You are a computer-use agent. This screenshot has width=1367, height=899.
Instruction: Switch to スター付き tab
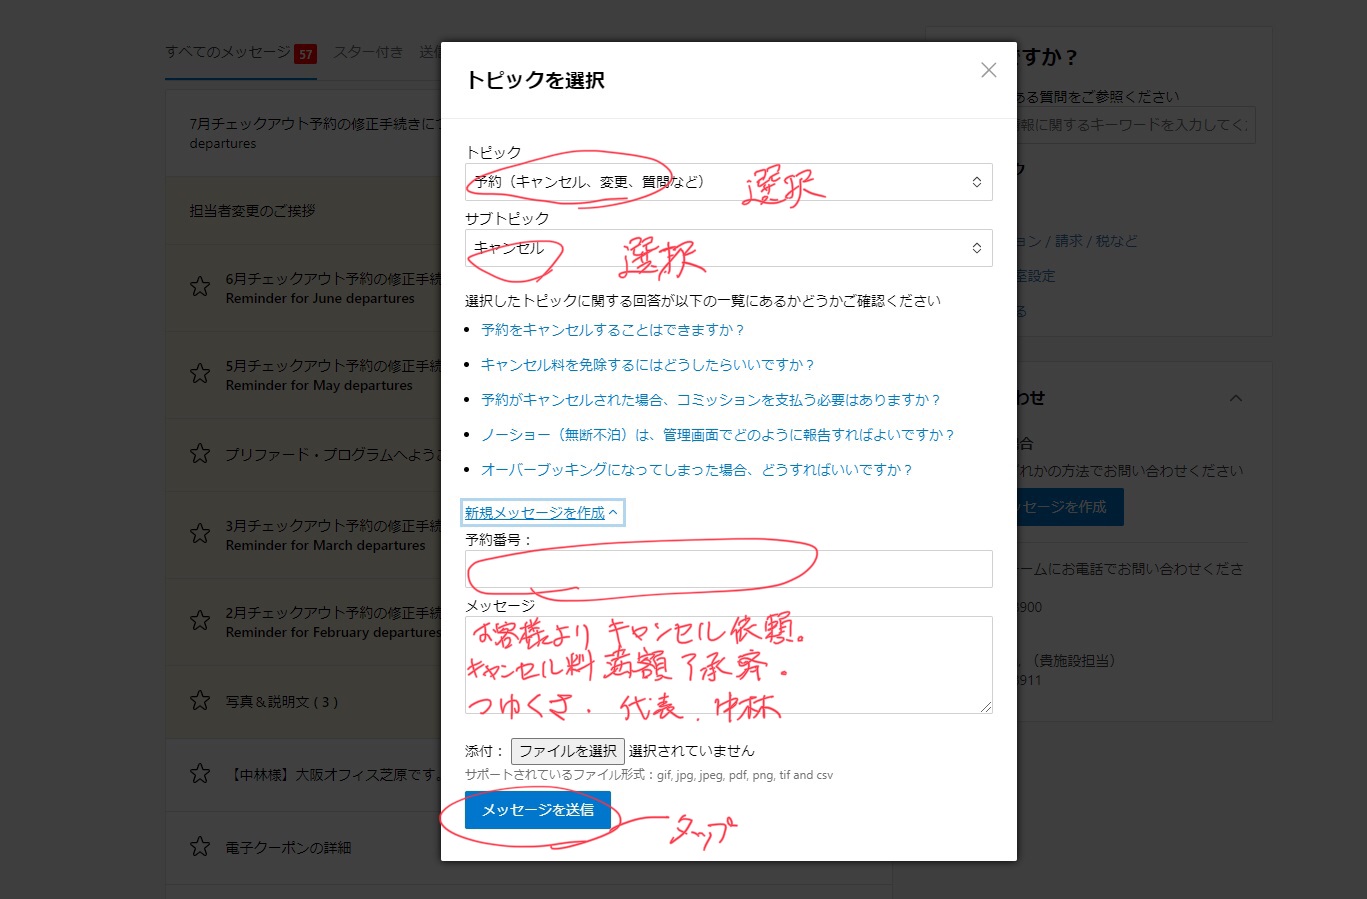tap(368, 52)
